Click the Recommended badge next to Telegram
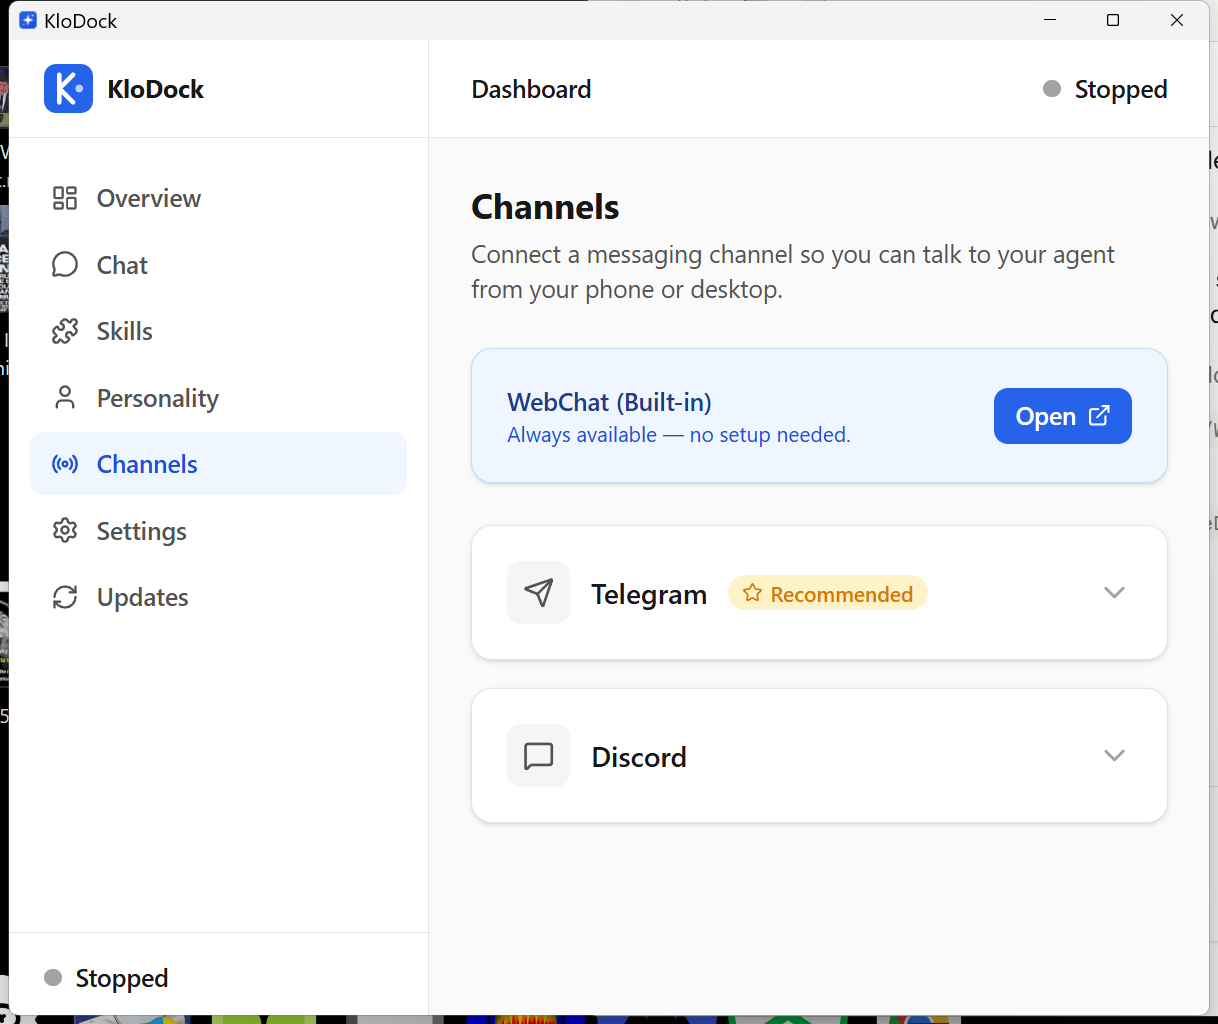The height and width of the screenshot is (1024, 1218). click(x=828, y=592)
